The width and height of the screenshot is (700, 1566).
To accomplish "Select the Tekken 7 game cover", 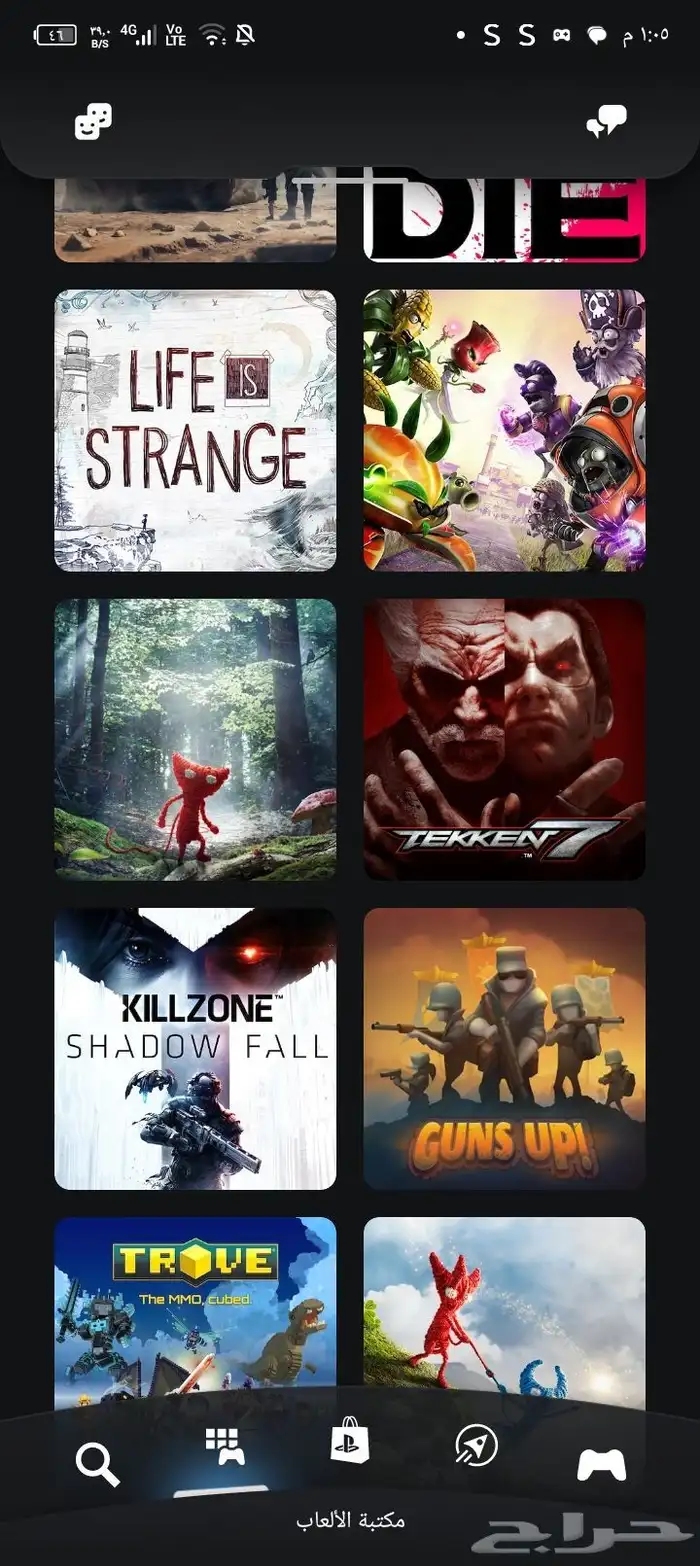I will coord(505,740).
